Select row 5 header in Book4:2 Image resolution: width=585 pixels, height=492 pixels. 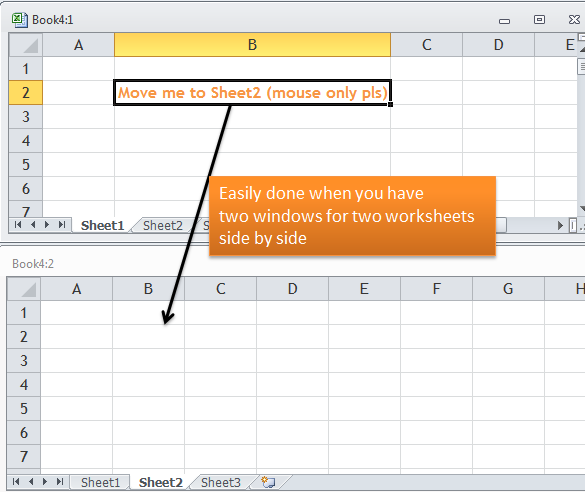pyautogui.click(x=24, y=408)
